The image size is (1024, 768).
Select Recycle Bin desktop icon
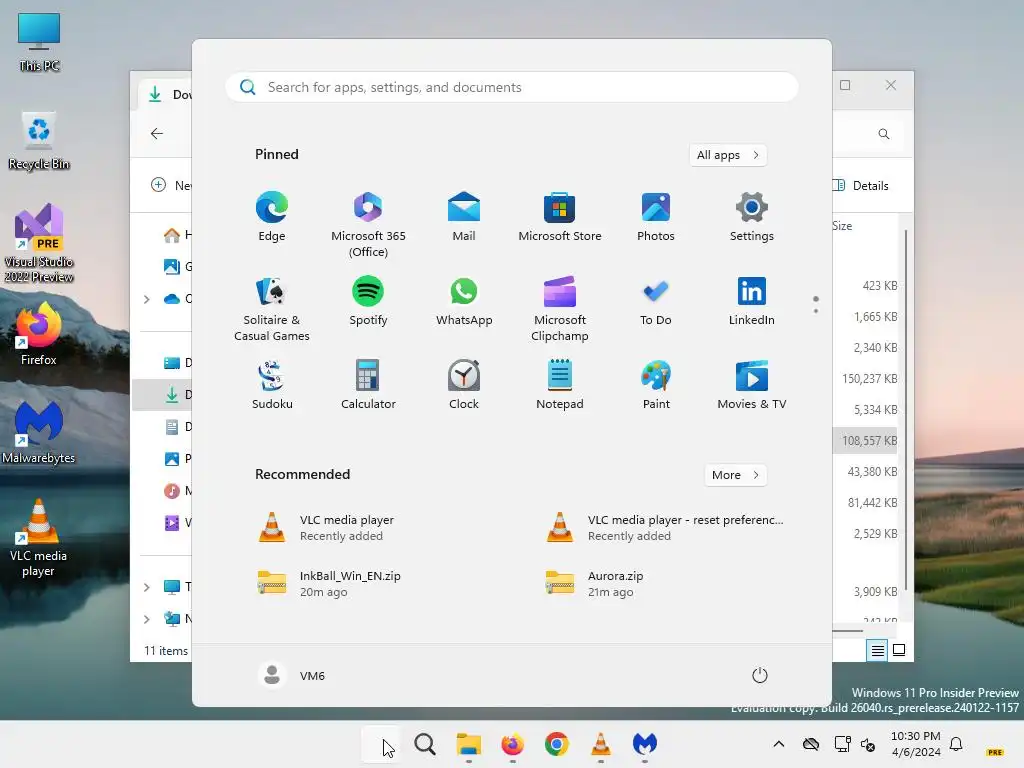39,141
